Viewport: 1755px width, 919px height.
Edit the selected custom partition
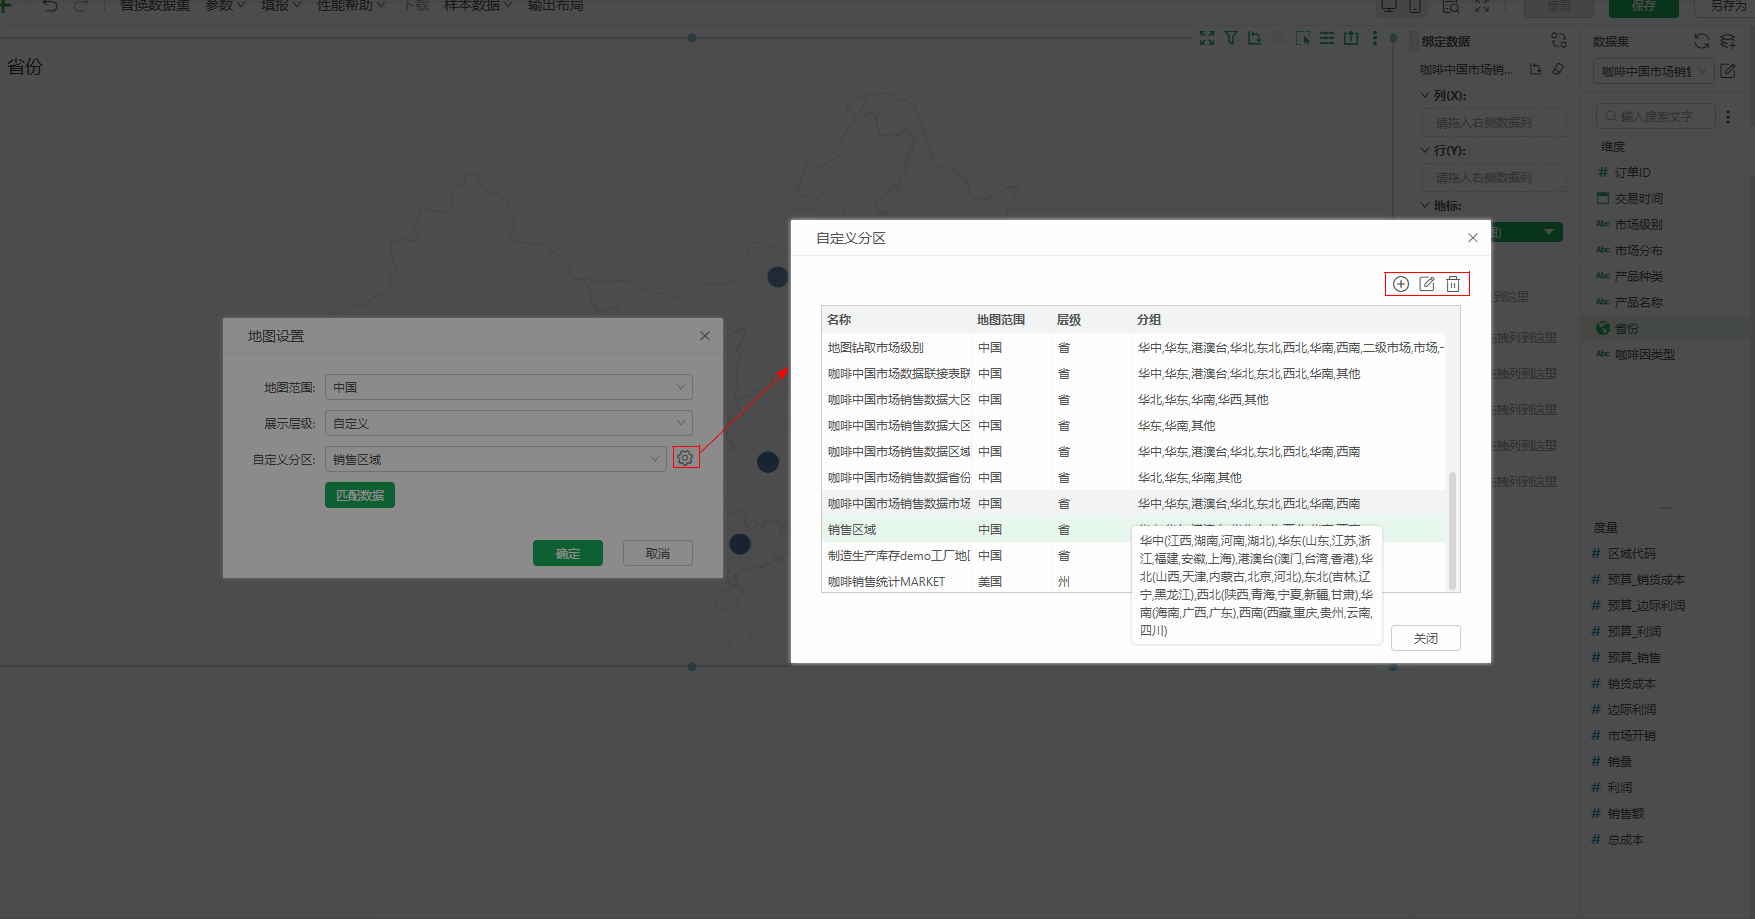click(x=1427, y=284)
